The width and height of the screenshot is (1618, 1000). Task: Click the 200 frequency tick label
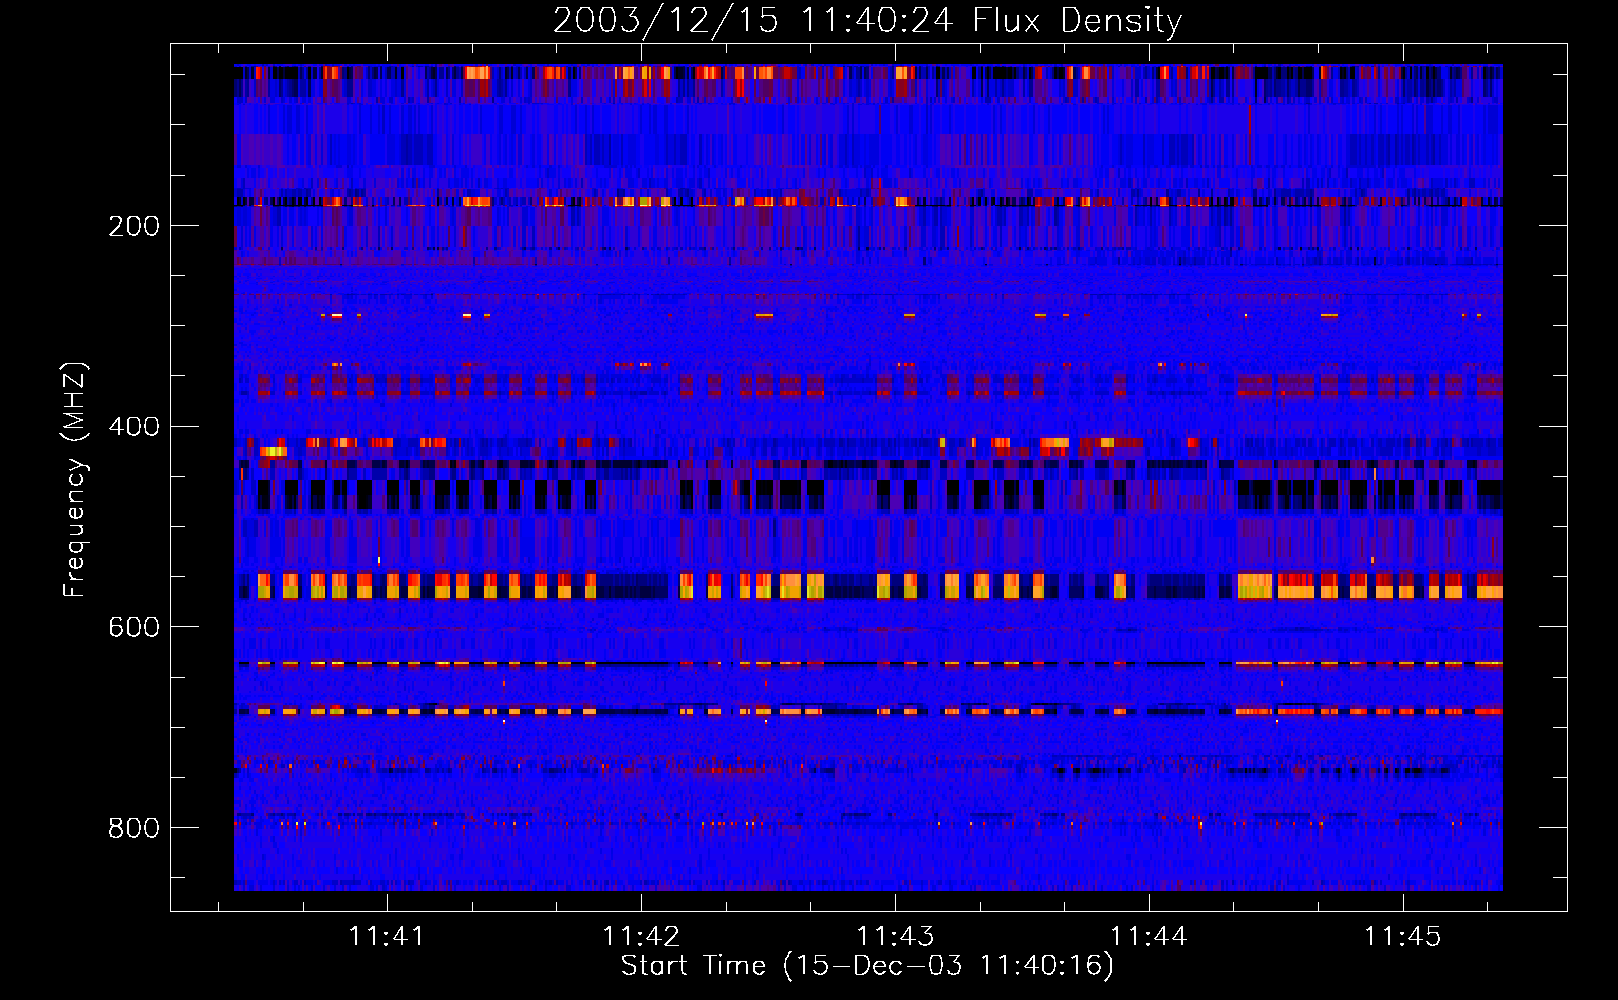pyautogui.click(x=134, y=226)
